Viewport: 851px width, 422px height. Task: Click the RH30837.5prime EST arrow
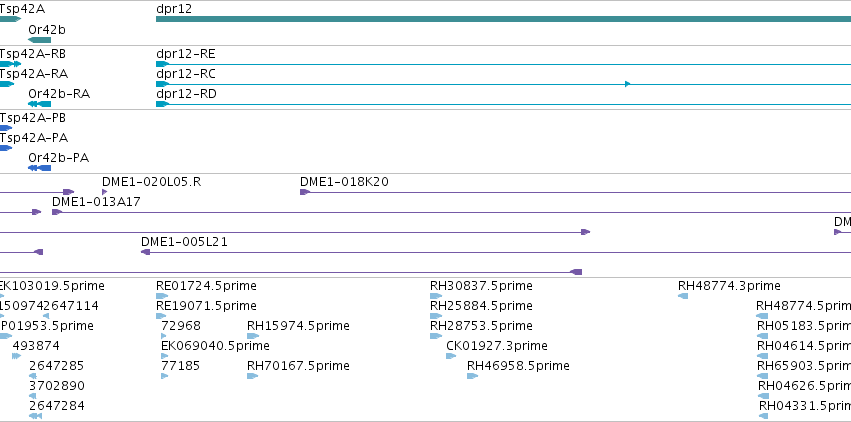pos(436,296)
